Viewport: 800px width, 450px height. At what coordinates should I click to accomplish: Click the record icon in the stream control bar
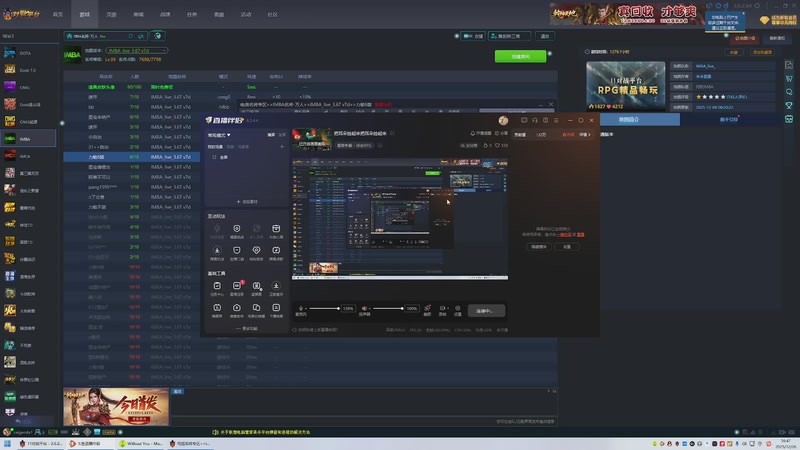coord(441,310)
